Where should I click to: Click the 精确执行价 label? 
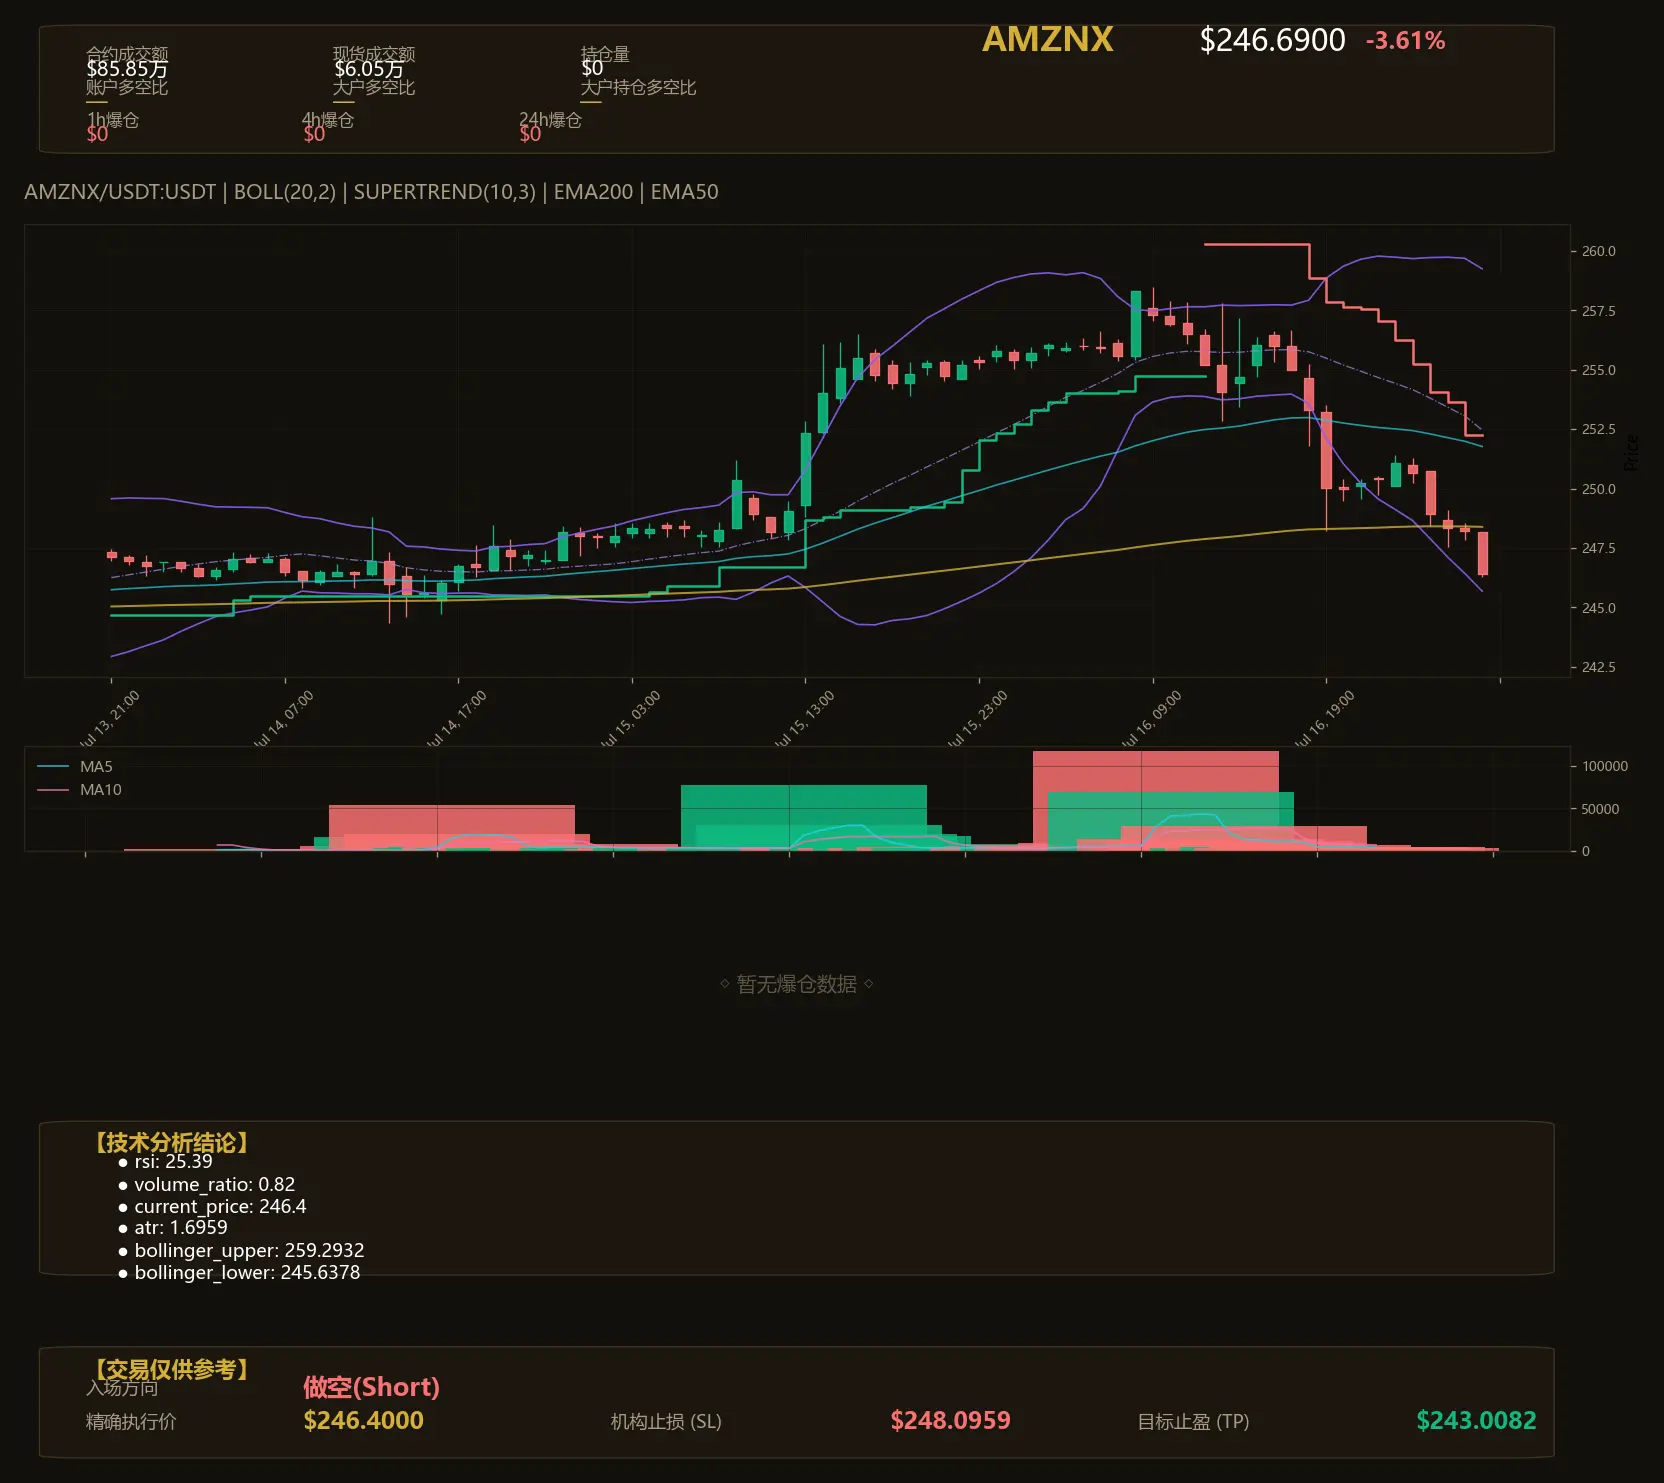(131, 1421)
